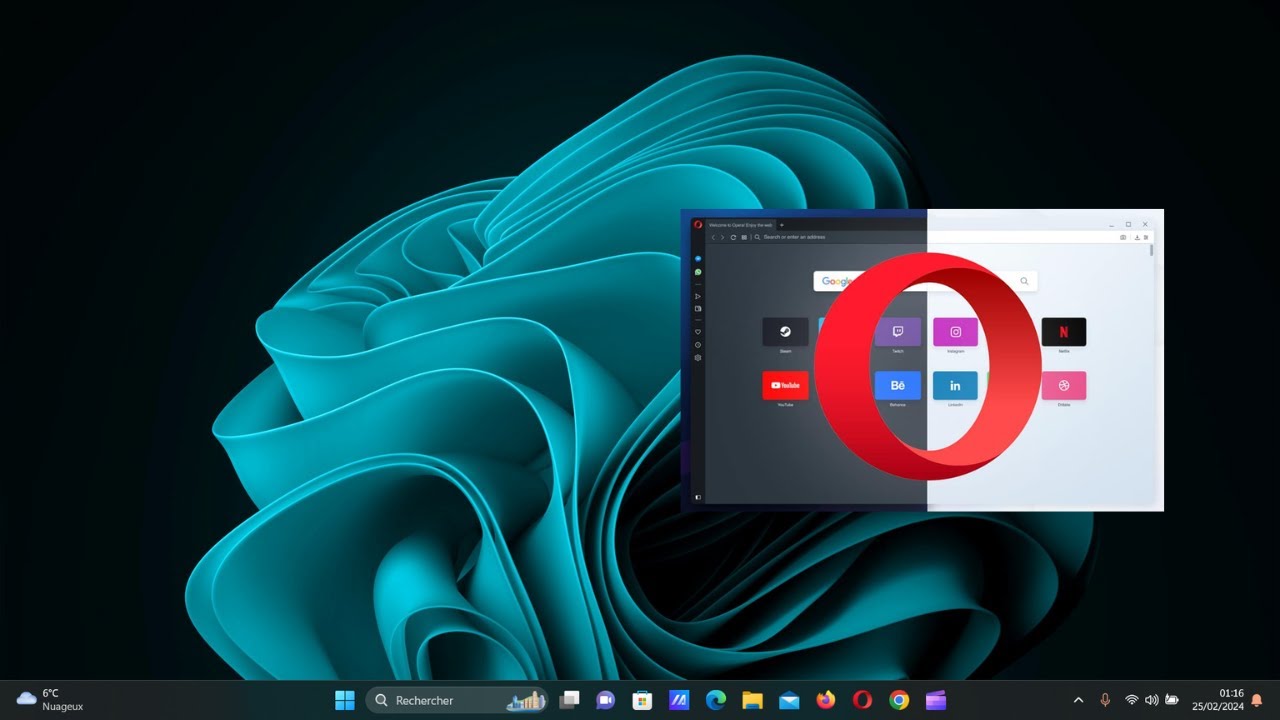The image size is (1280, 720).
Task: Go forward in the Opera window
Action: coord(723,237)
